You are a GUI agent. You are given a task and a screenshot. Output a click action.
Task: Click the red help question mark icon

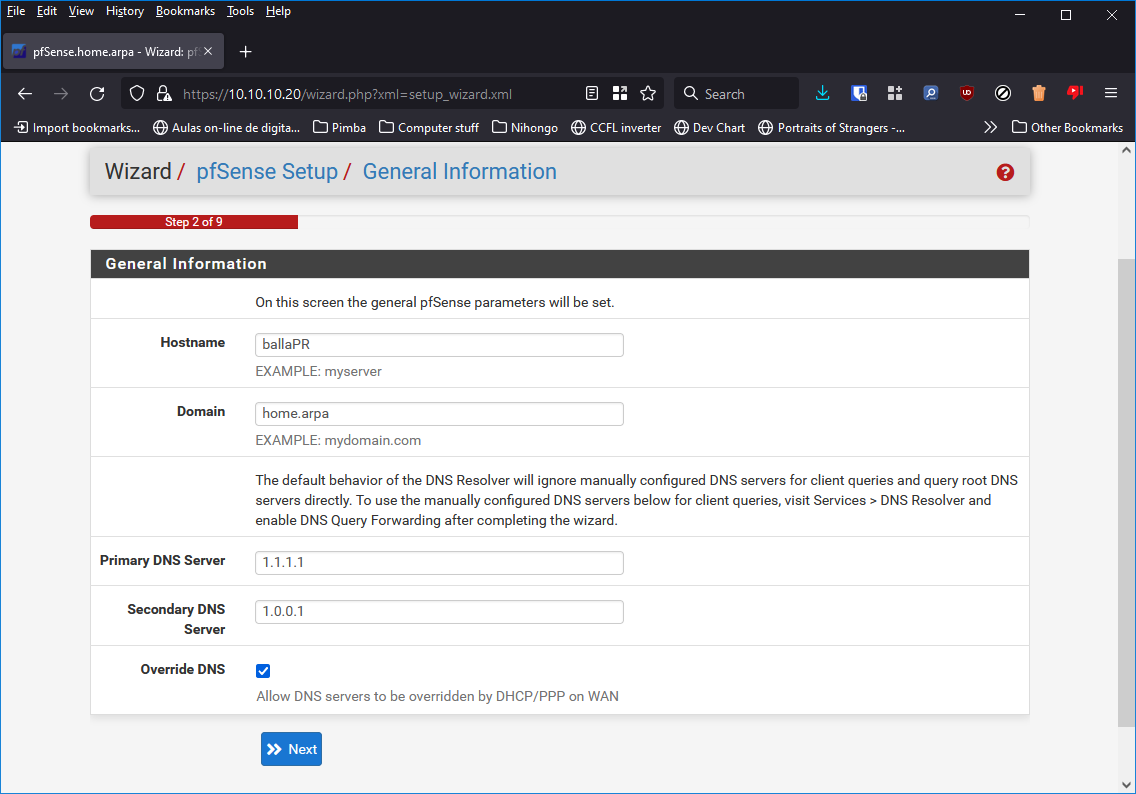click(1005, 172)
